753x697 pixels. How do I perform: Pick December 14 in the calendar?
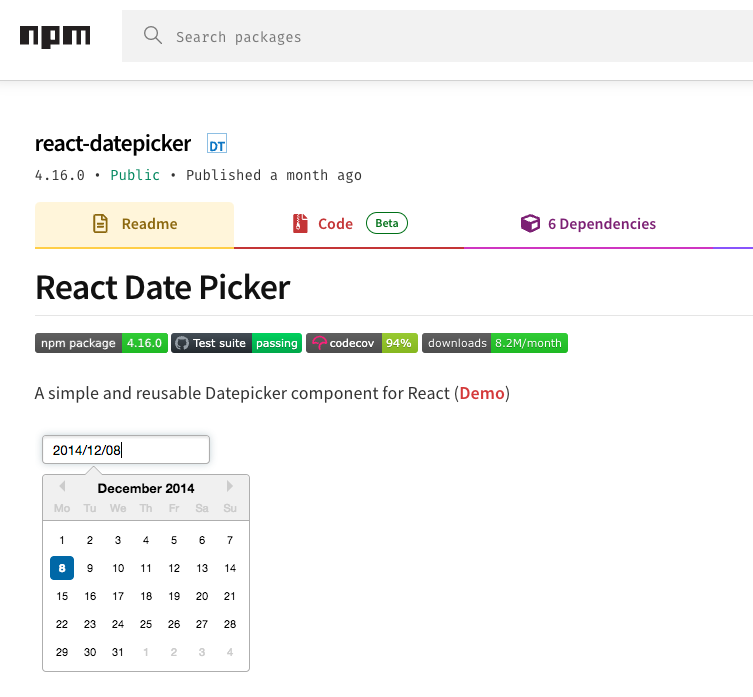point(230,568)
